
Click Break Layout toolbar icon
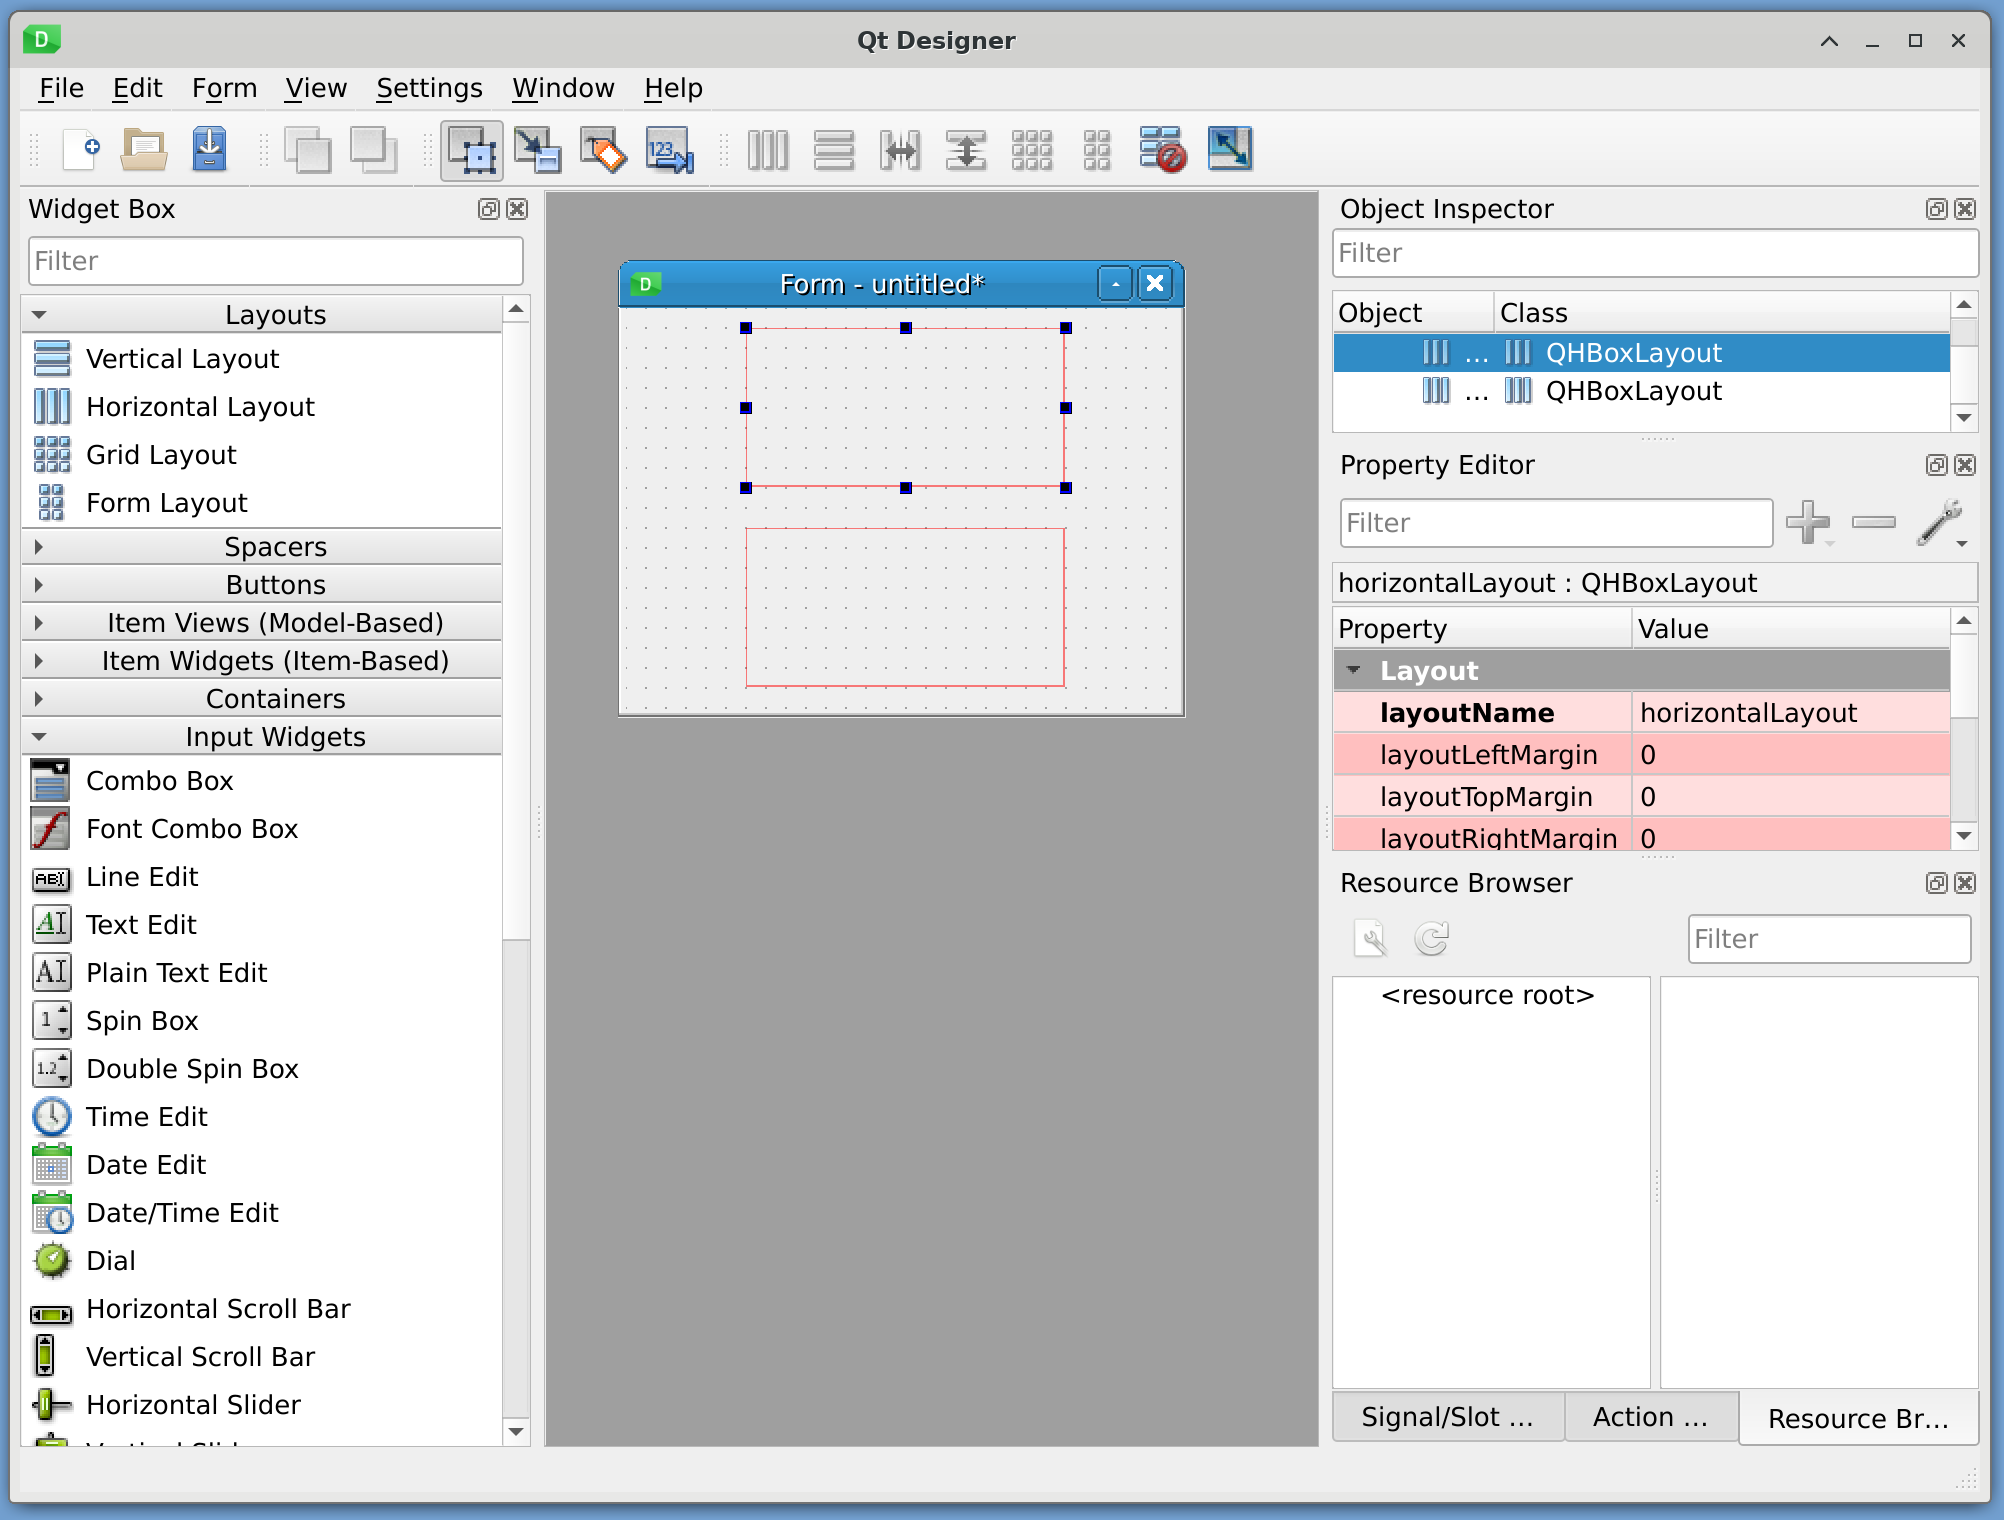(1162, 150)
